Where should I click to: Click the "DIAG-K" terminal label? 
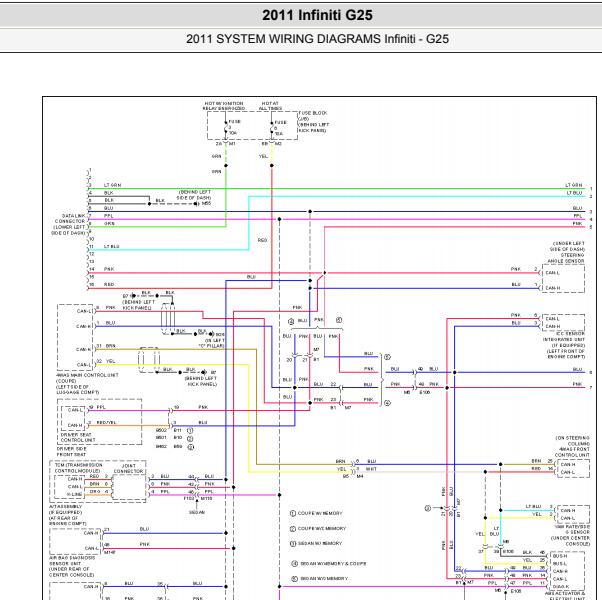point(560,587)
